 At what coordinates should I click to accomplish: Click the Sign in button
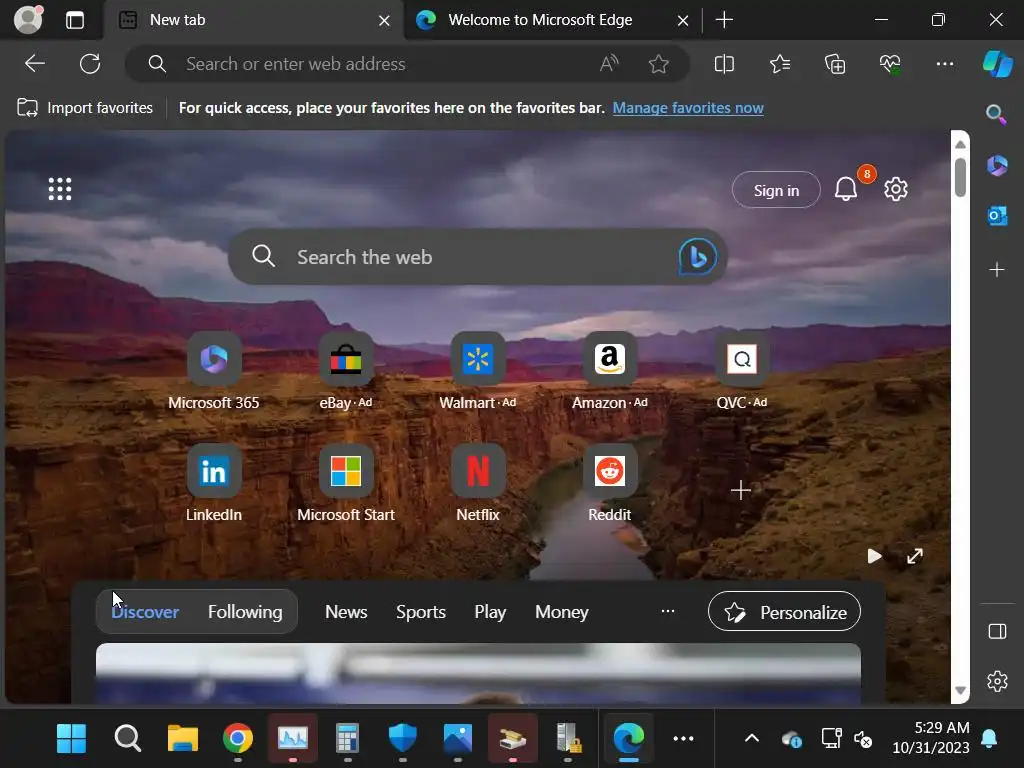[776, 190]
